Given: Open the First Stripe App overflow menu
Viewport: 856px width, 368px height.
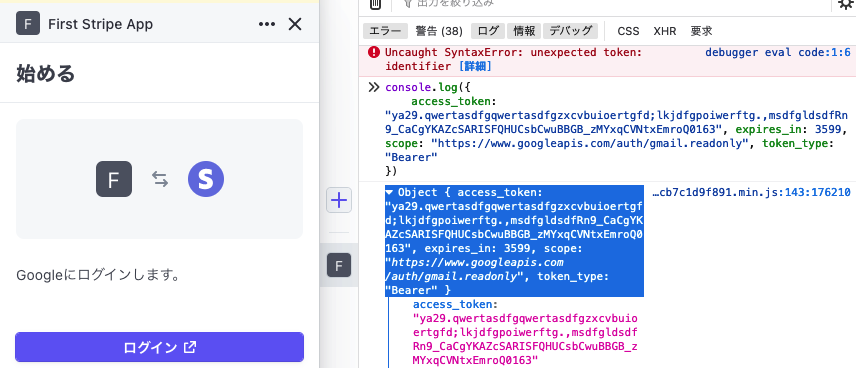Looking at the screenshot, I should (x=266, y=24).
